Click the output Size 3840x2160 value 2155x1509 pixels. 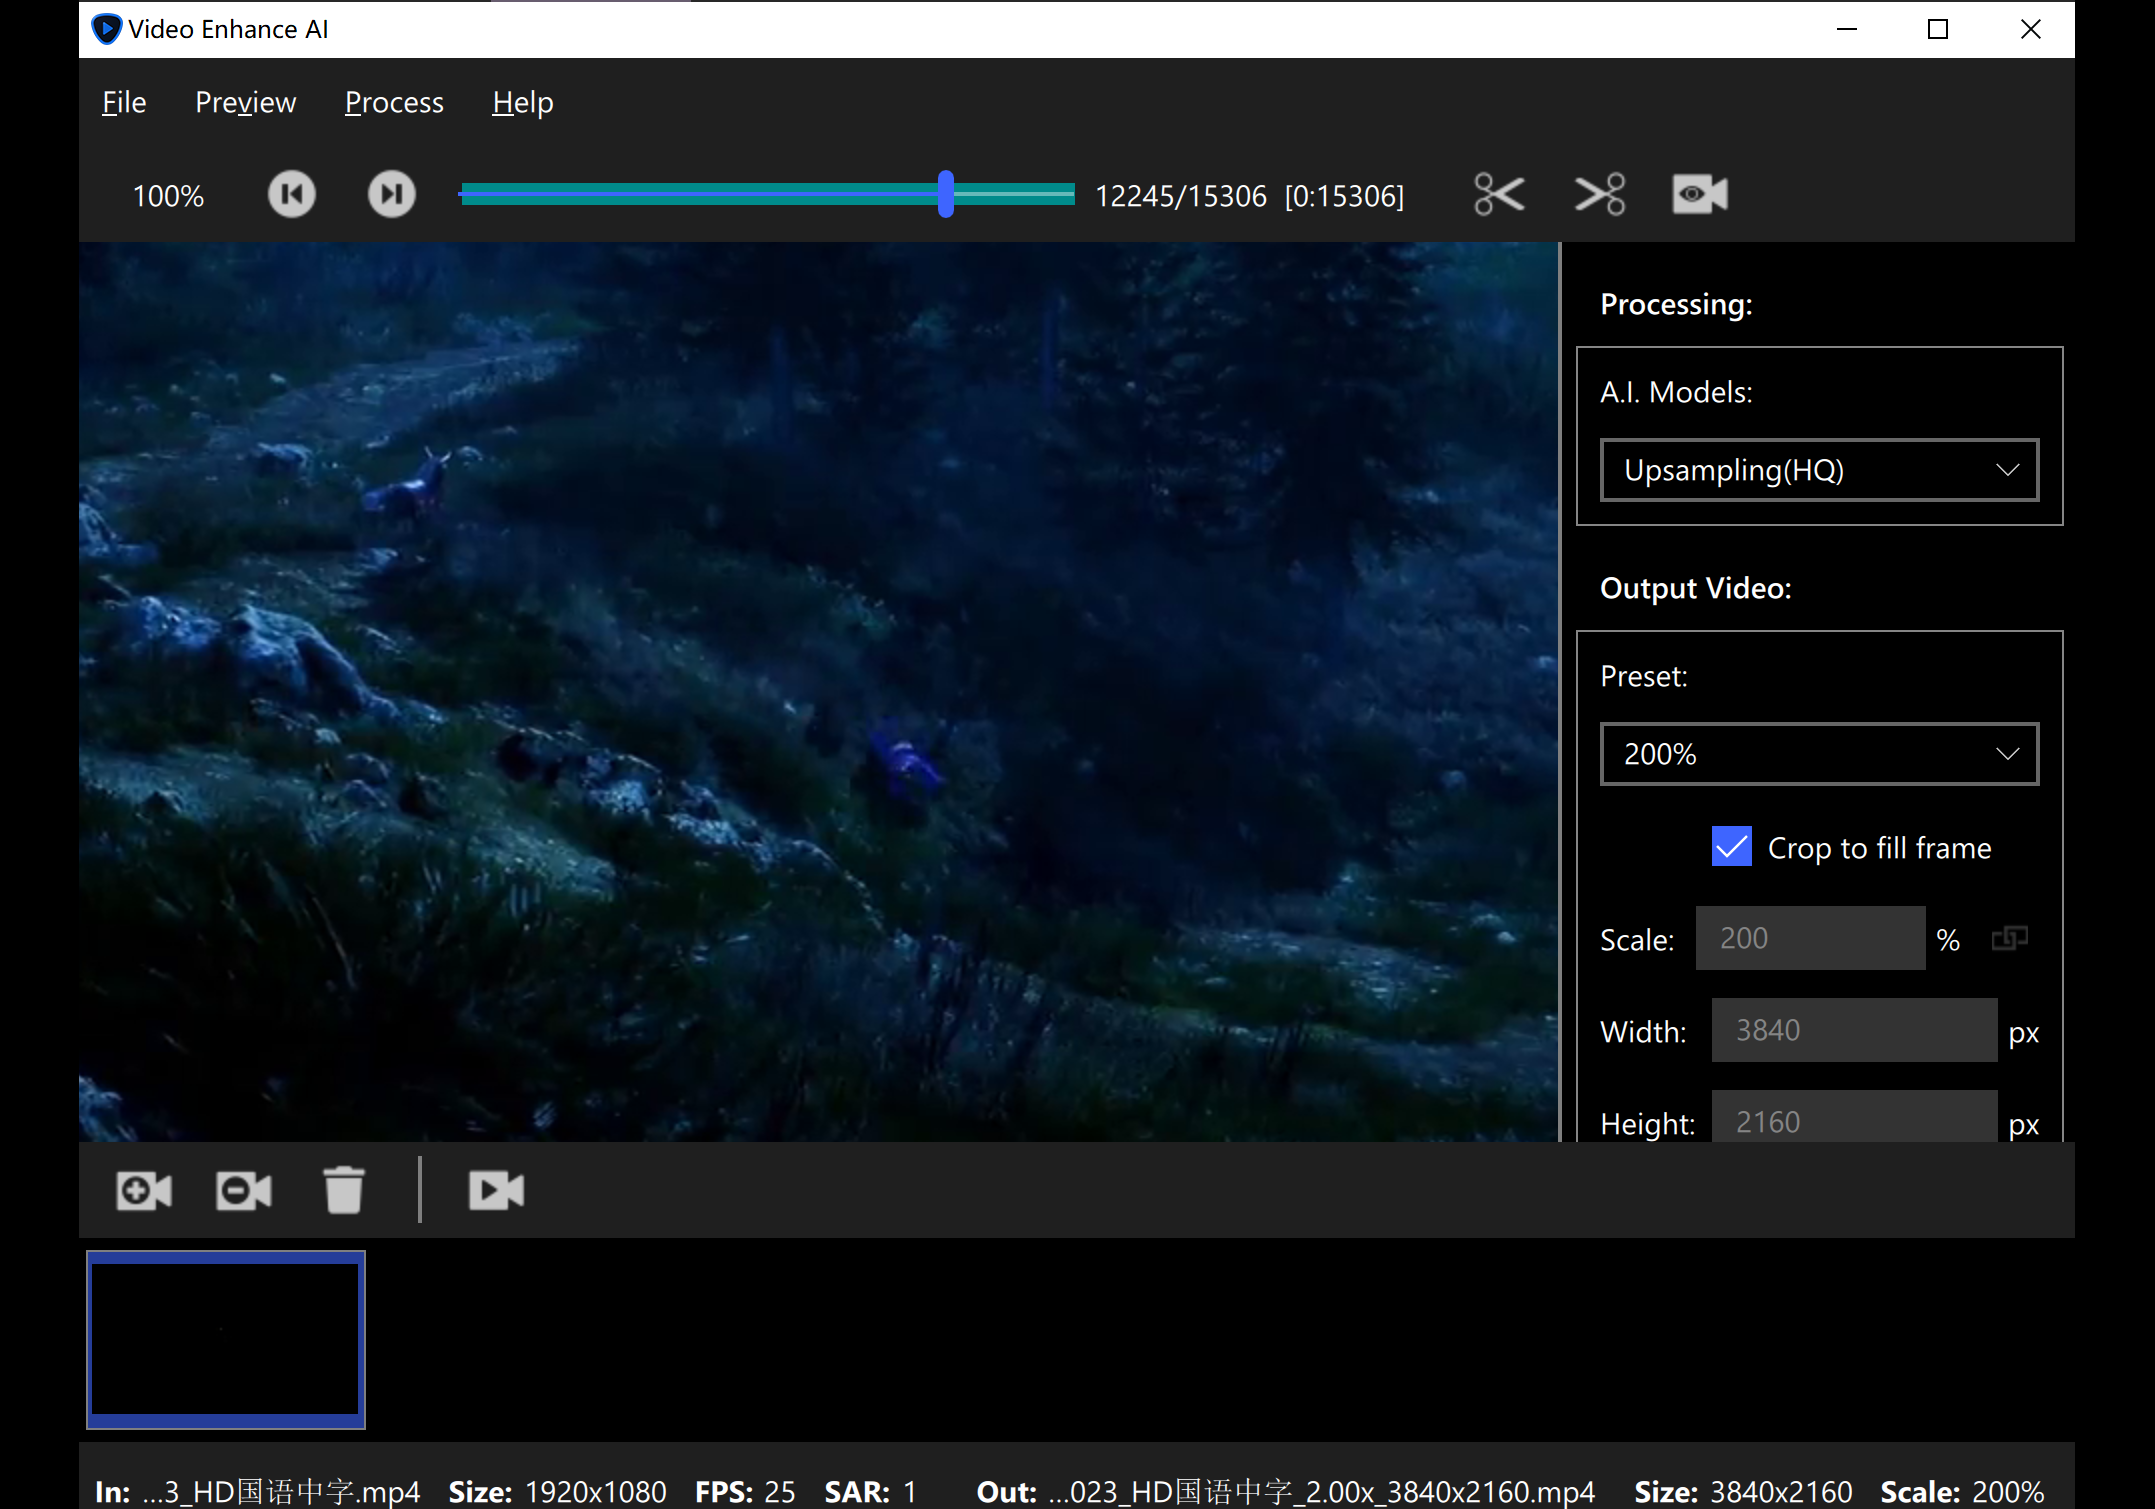(x=1782, y=1491)
